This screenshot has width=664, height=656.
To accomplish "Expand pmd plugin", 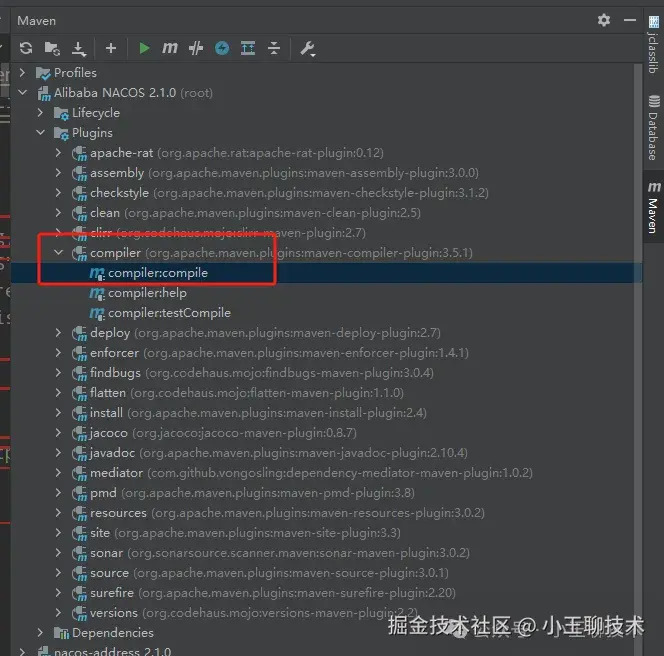I will 58,493.
